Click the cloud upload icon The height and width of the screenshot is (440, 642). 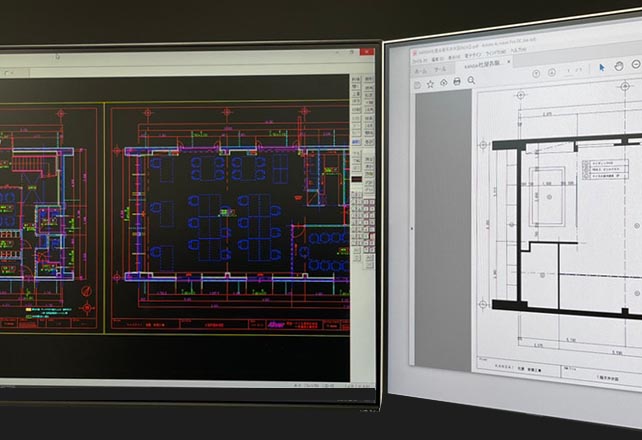443,84
